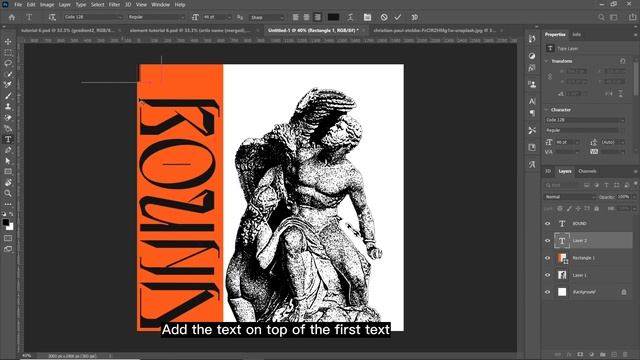Left align text in options bar
The image size is (640, 360).
[296, 17]
